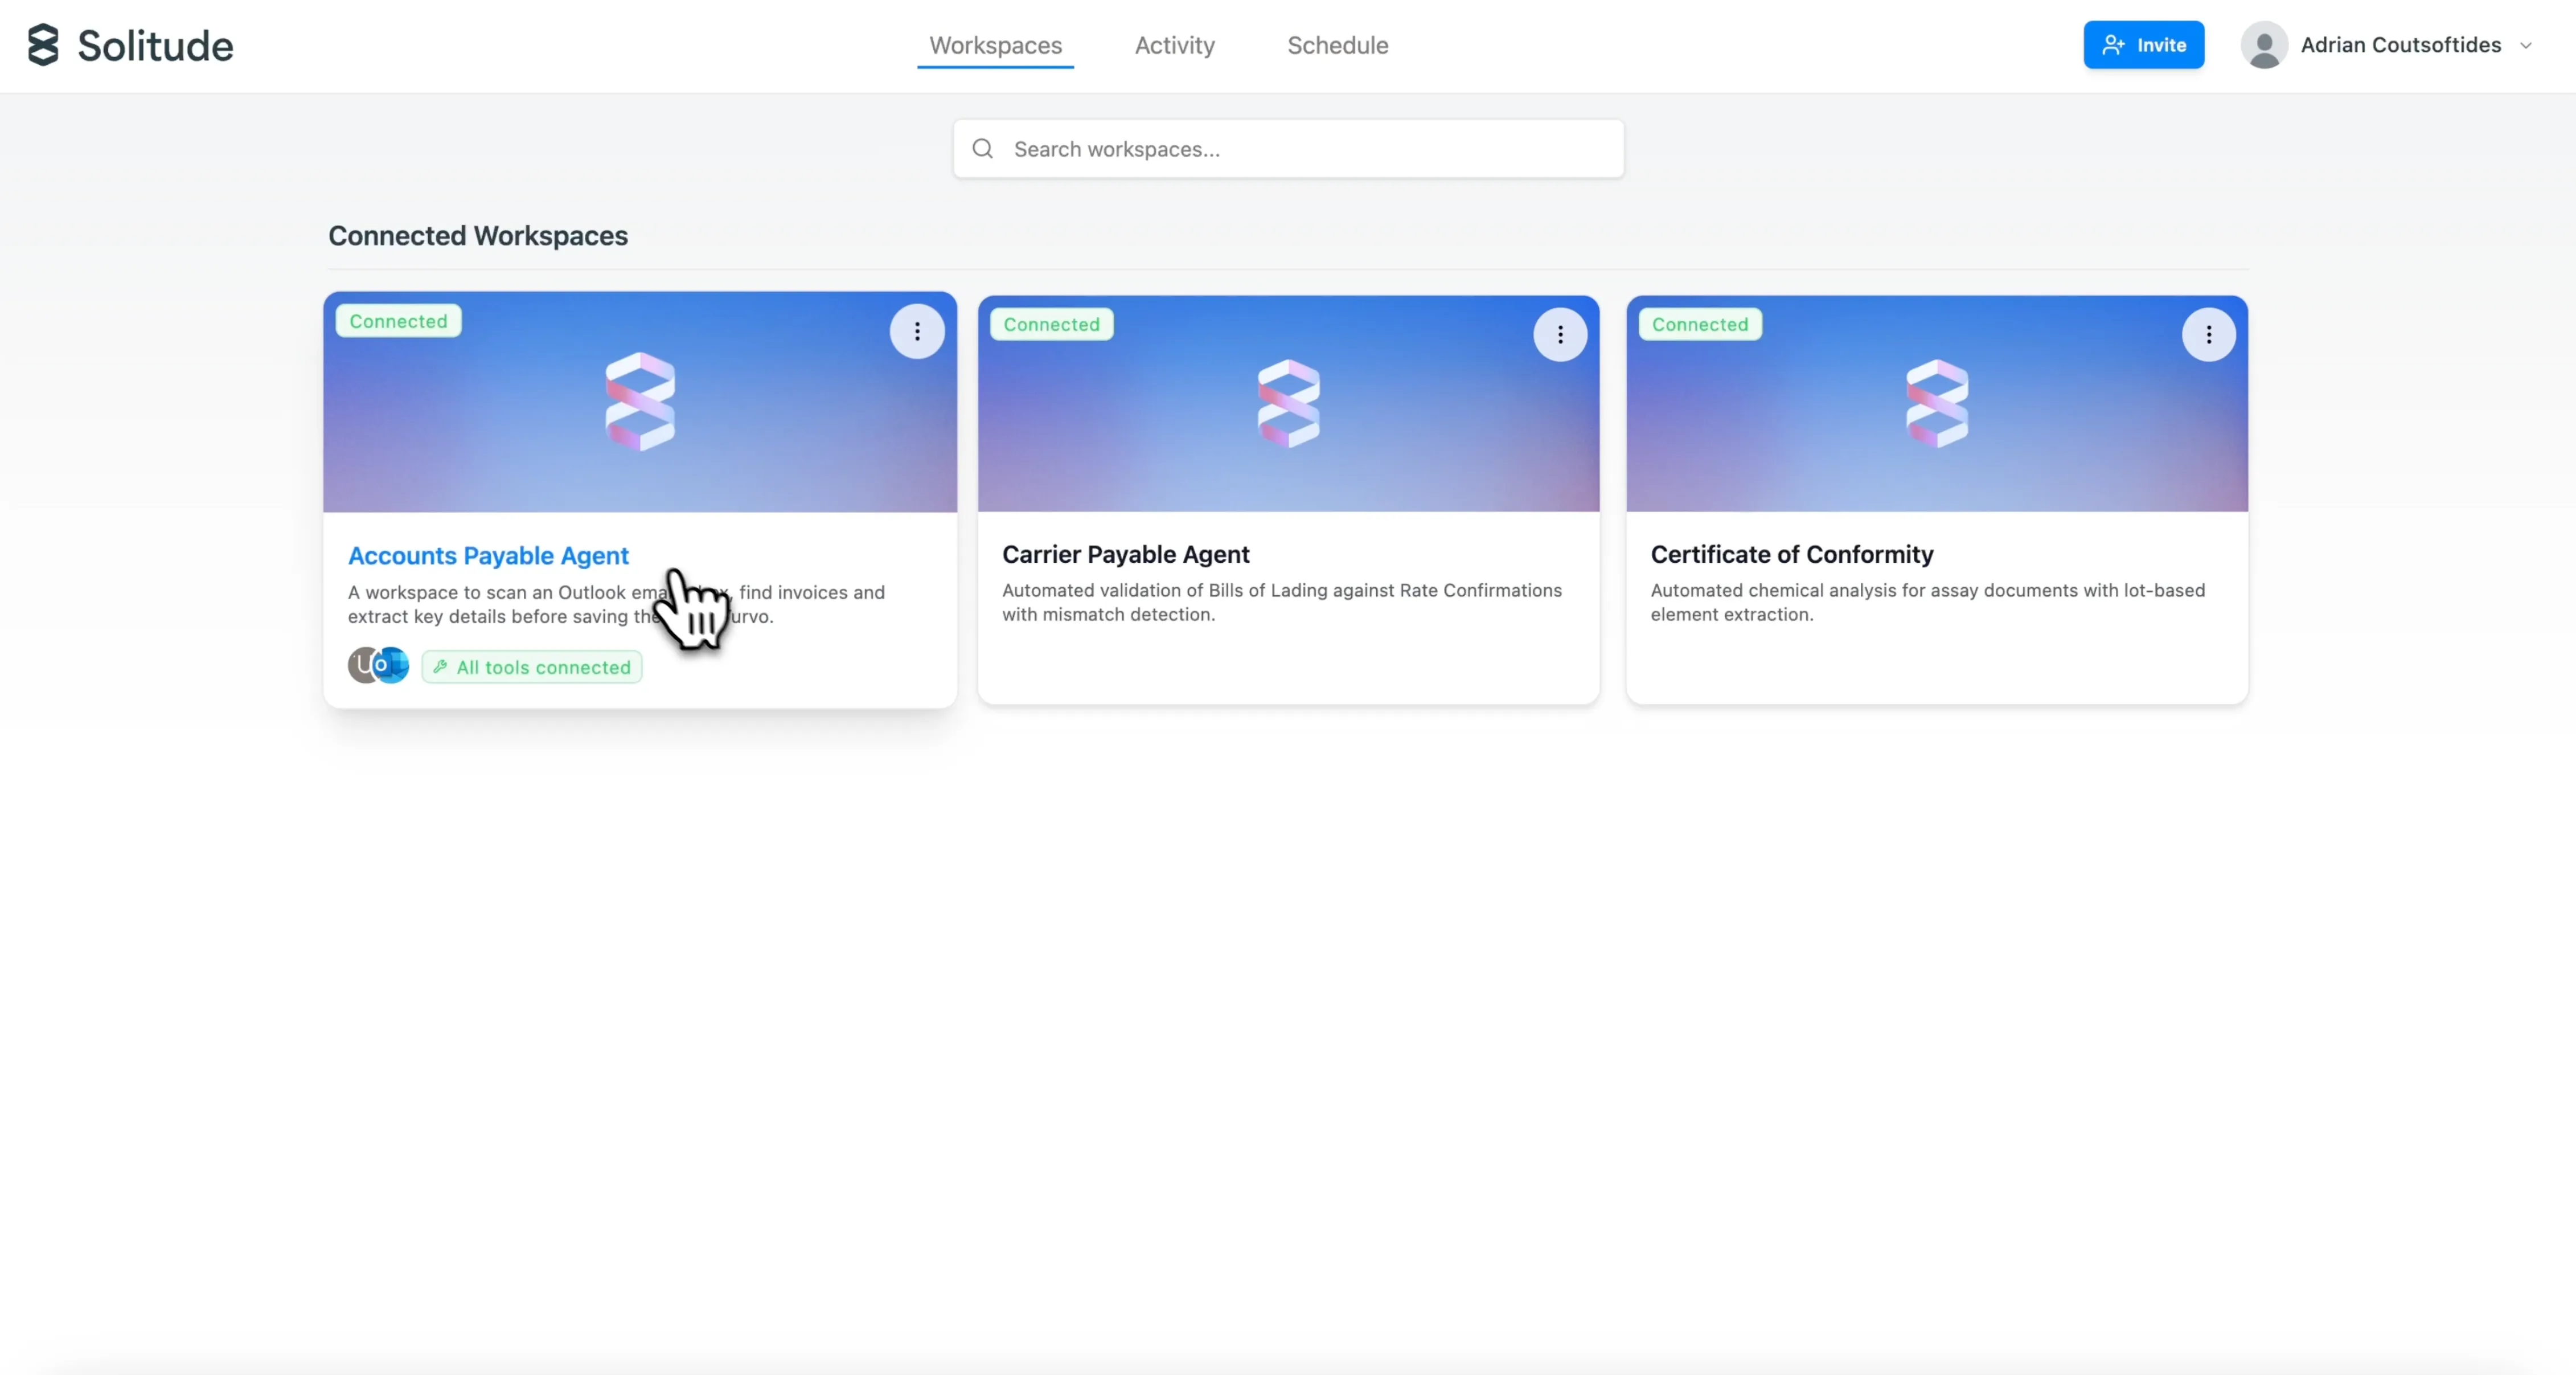This screenshot has height=1375, width=2576.
Task: Click the Solitude logo icon
Action: (43, 45)
